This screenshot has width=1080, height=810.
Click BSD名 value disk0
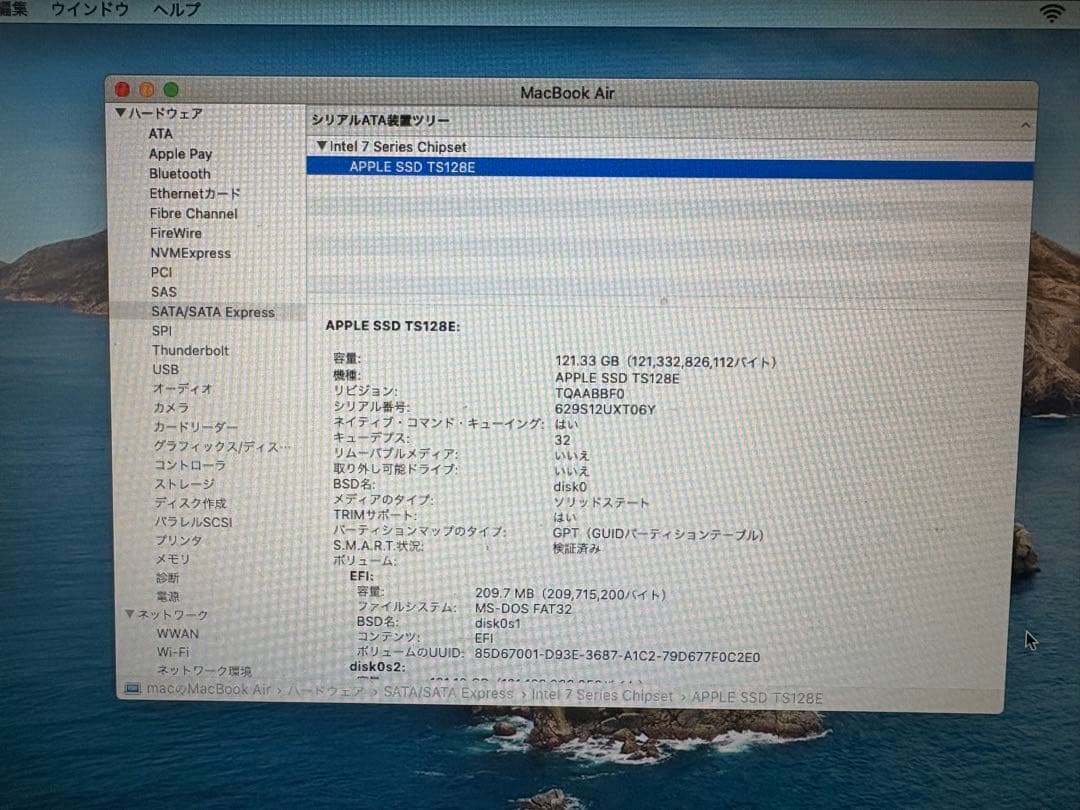pyautogui.click(x=570, y=486)
